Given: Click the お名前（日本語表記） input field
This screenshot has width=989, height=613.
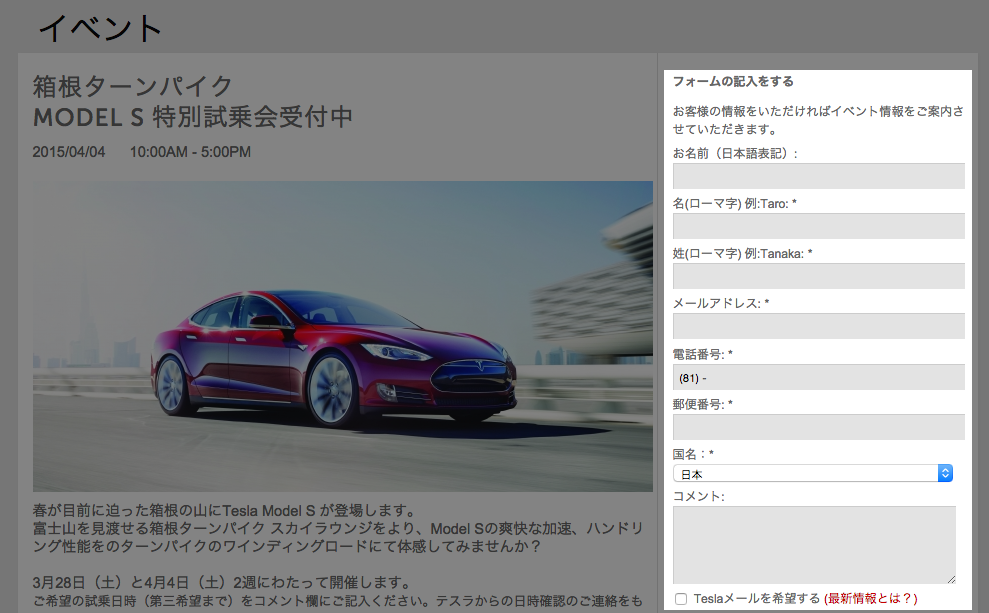Looking at the screenshot, I should point(818,177).
